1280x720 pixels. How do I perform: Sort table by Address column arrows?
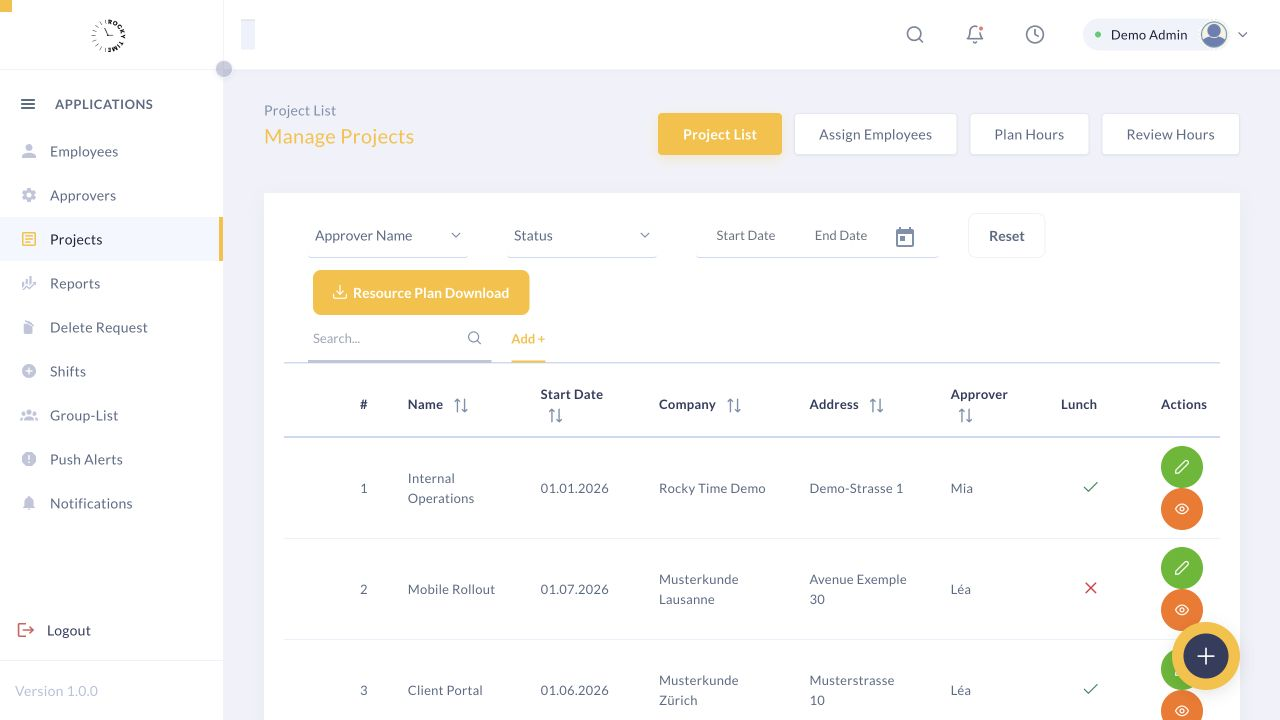click(876, 405)
